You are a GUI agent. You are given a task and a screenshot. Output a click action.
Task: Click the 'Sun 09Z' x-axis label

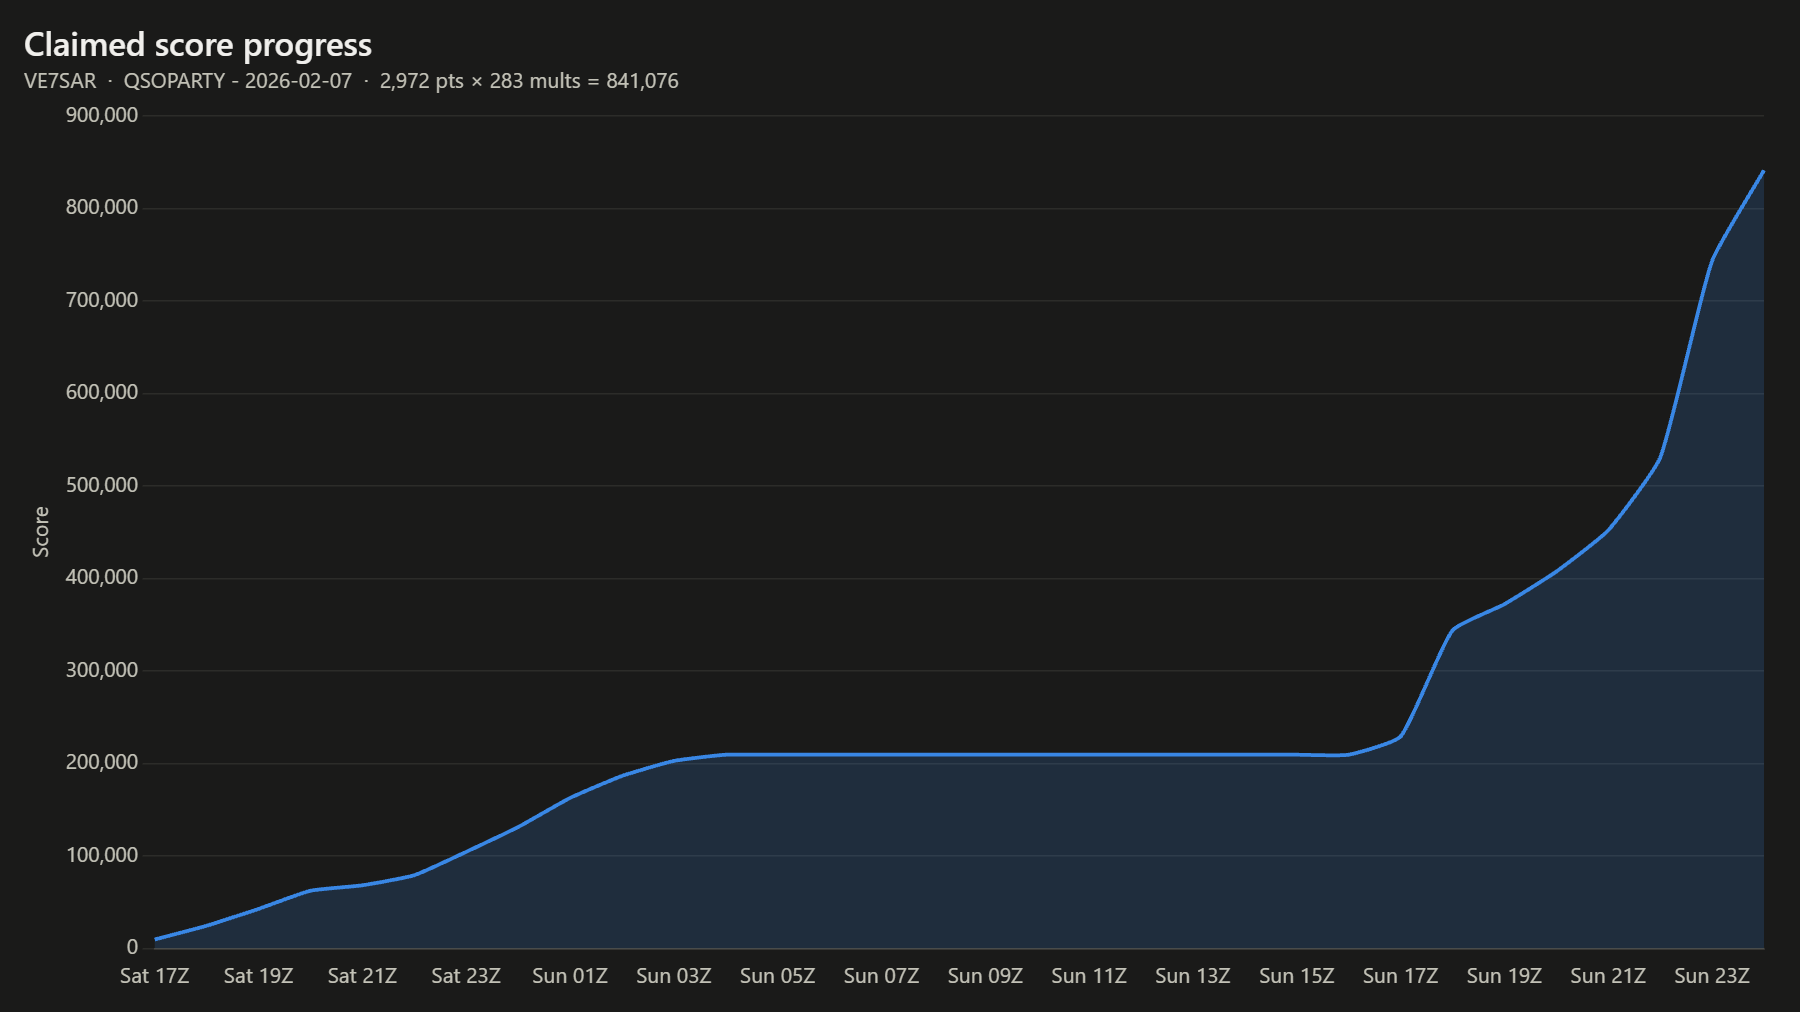point(985,976)
